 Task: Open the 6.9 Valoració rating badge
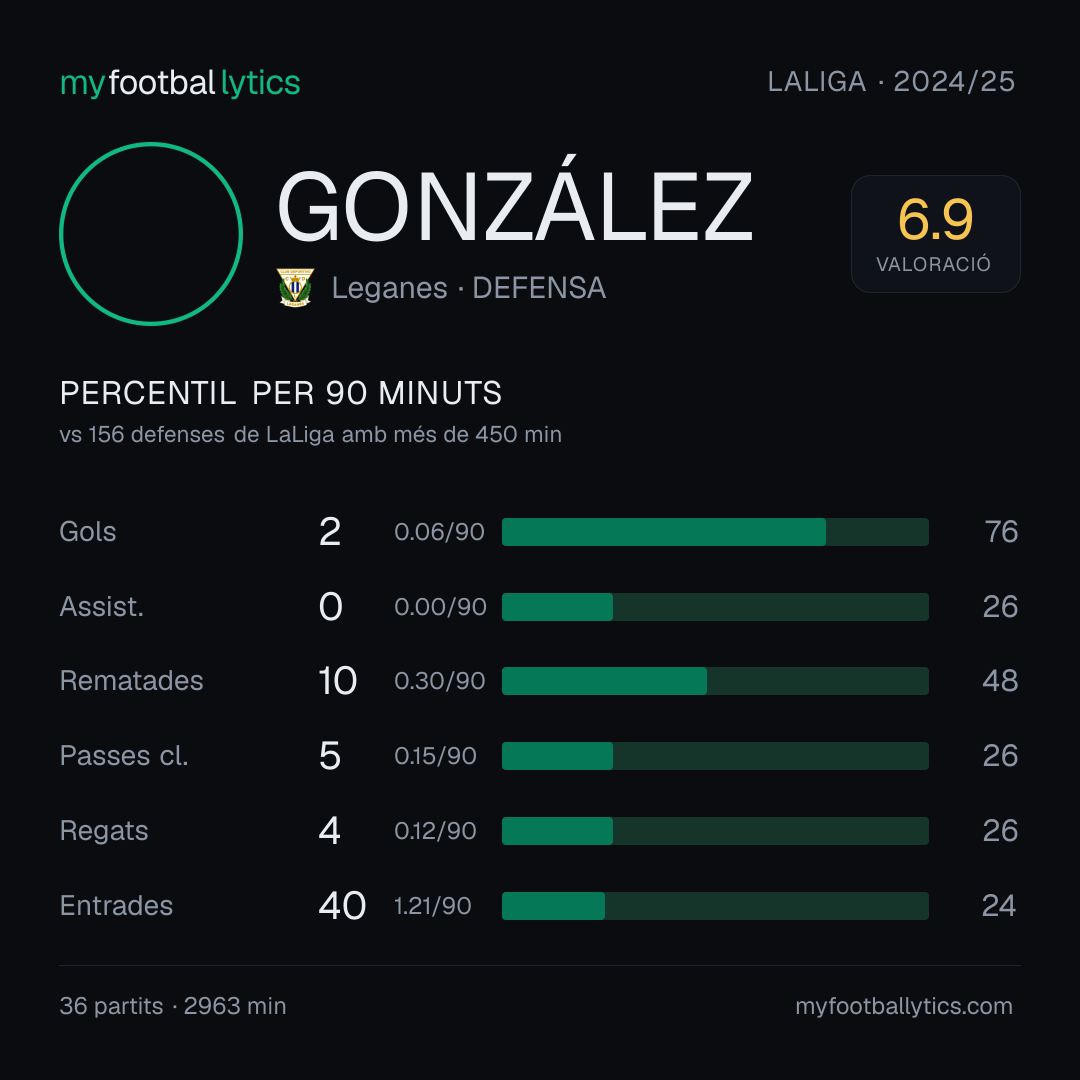coord(935,234)
